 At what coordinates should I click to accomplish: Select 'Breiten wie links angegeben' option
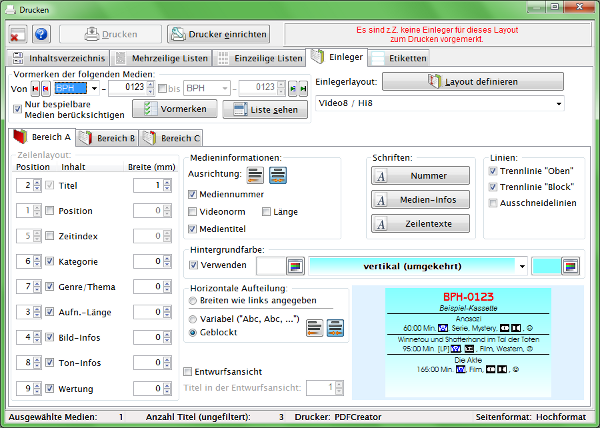tap(193, 299)
